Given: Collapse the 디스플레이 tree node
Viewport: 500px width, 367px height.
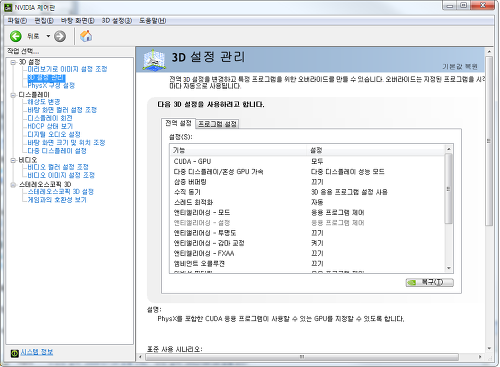Looking at the screenshot, I should (x=13, y=95).
